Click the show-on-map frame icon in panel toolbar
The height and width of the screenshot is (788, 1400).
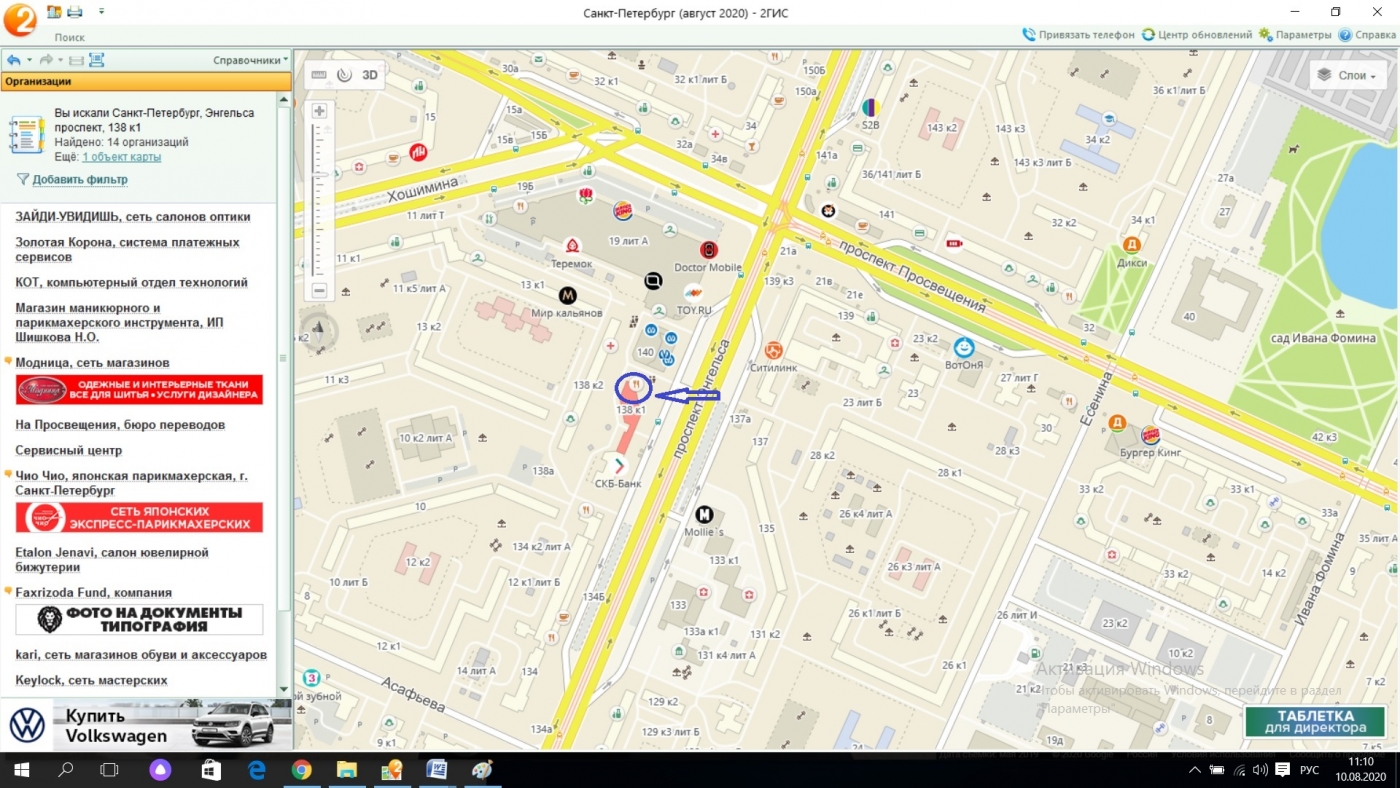[x=96, y=60]
